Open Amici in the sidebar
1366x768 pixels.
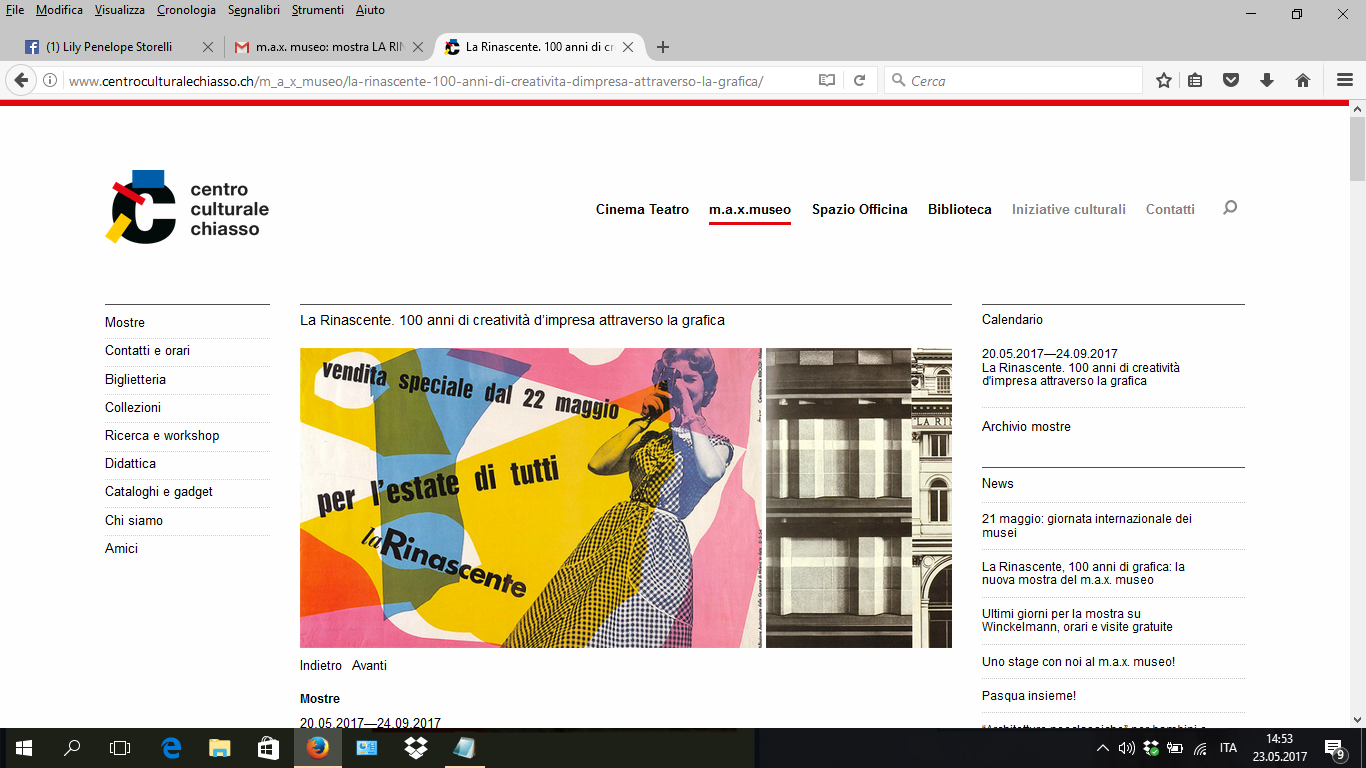[x=121, y=549]
